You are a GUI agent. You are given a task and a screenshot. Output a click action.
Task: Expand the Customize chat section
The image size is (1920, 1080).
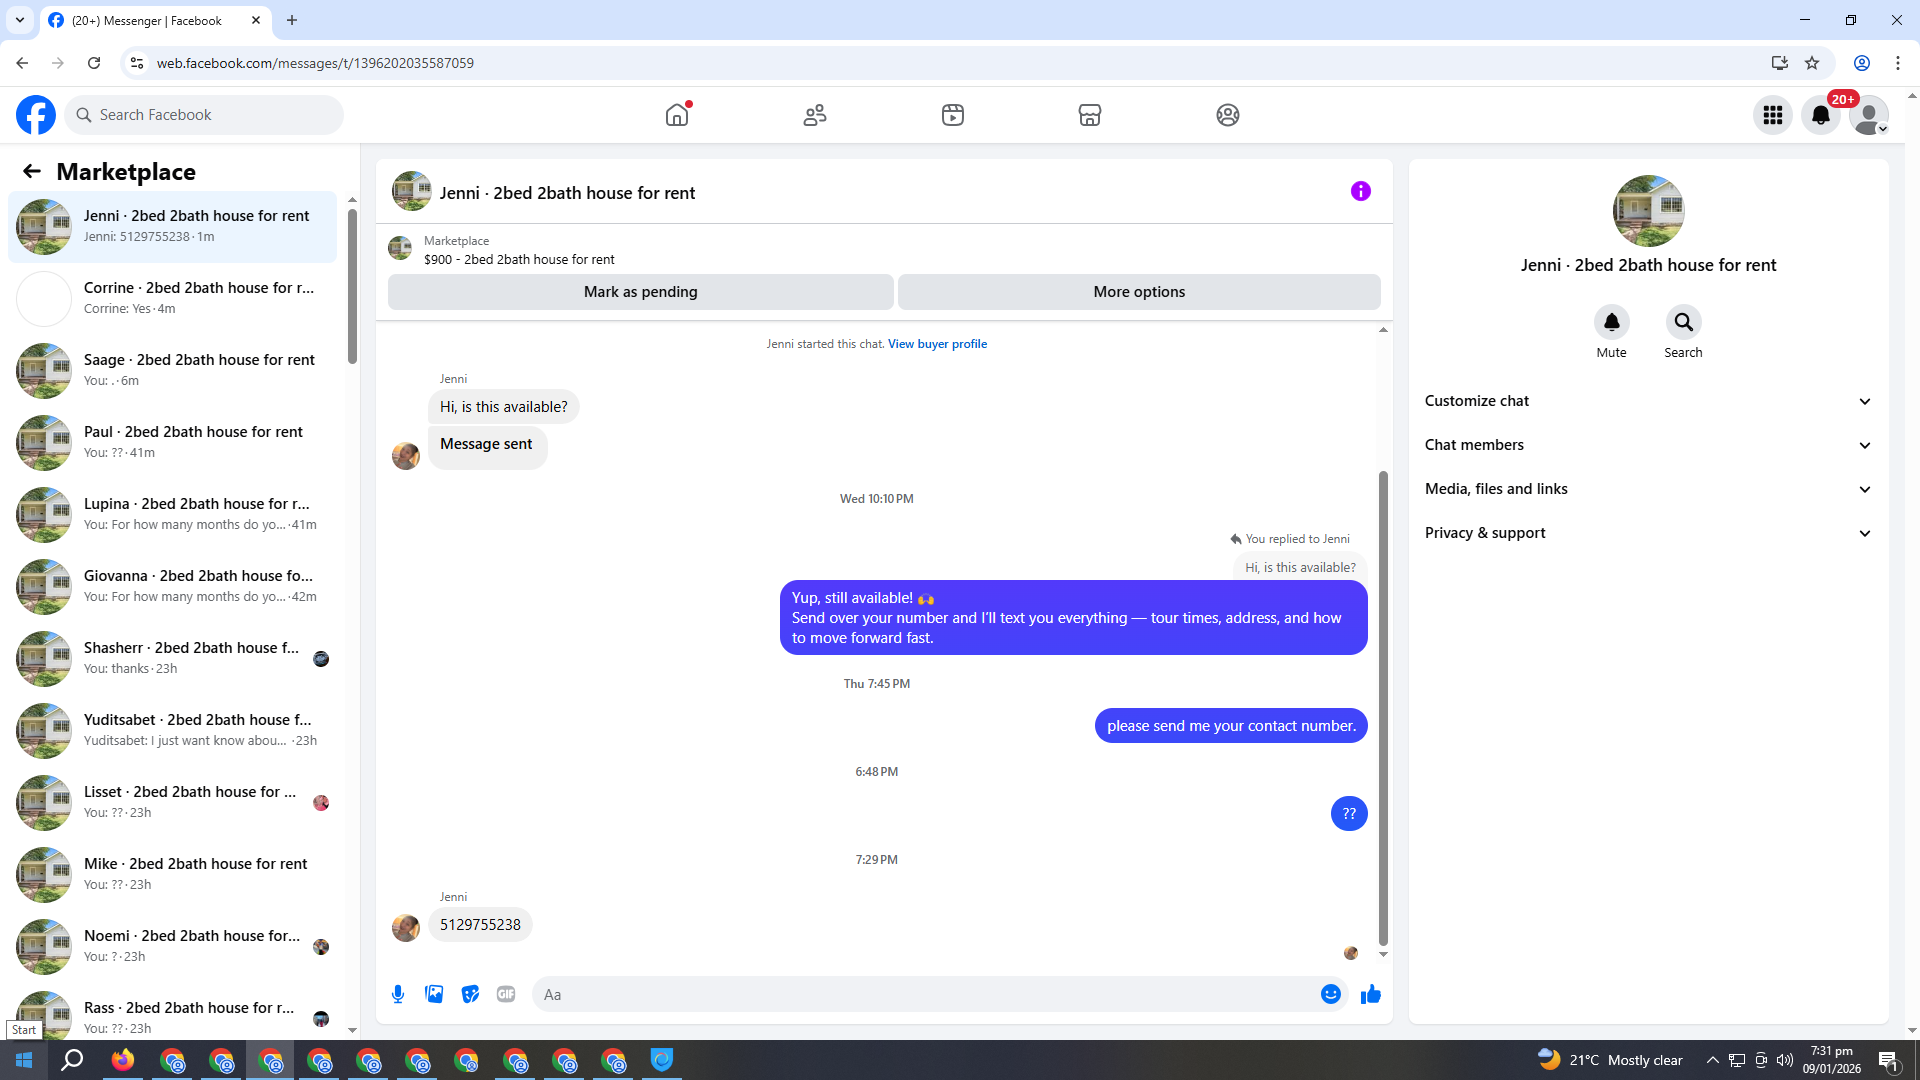1648,401
